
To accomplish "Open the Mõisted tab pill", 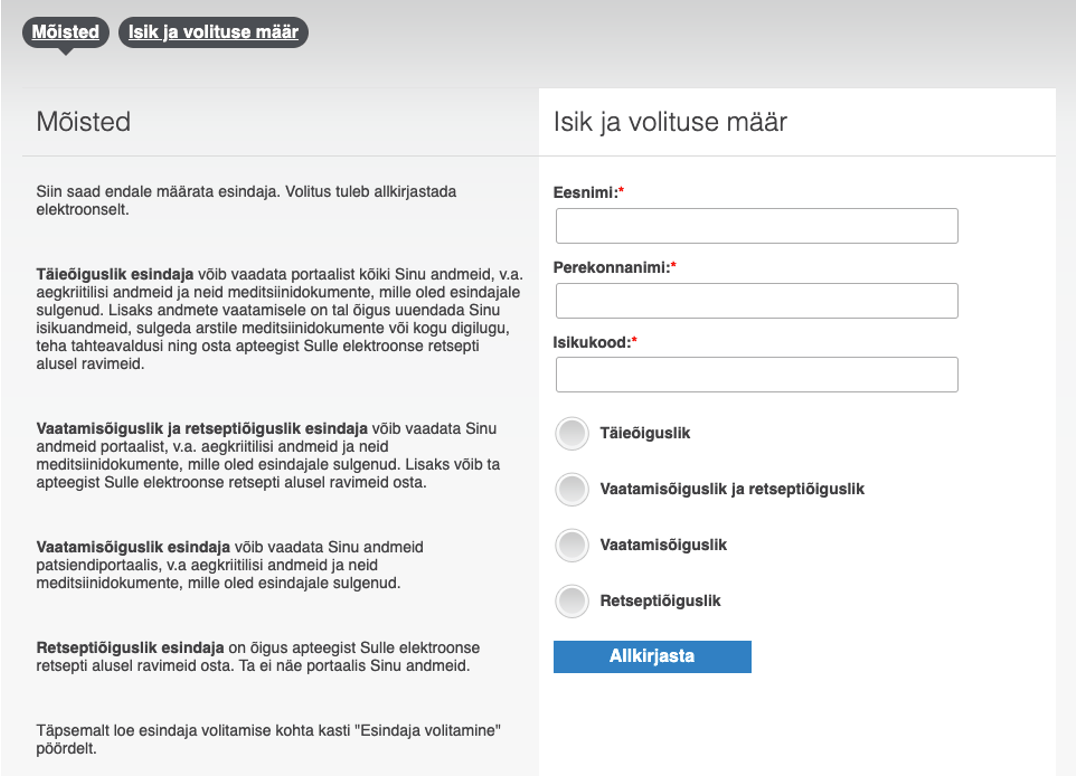I will tap(65, 32).
